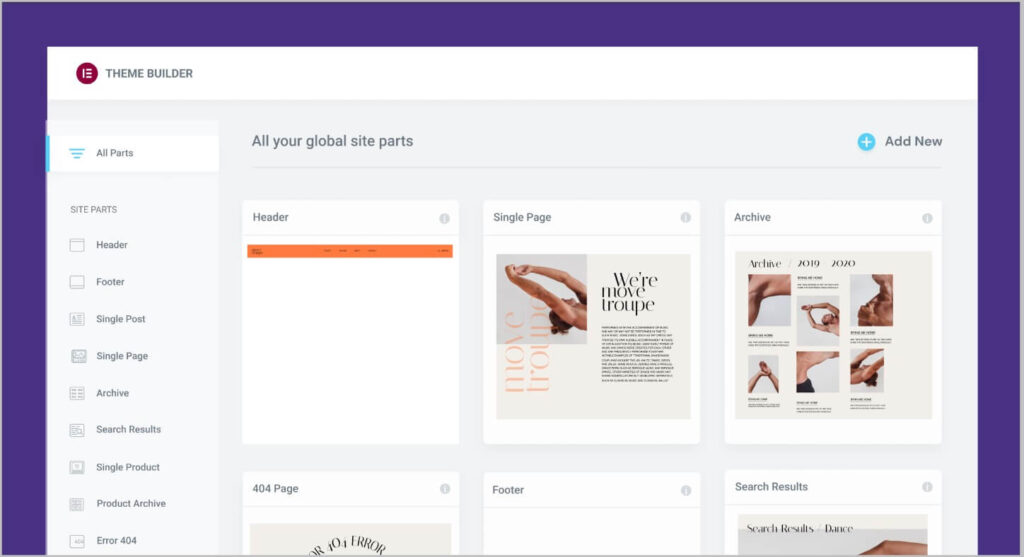The height and width of the screenshot is (557, 1024).
Task: Open the Single Page template thumbnail
Action: [593, 336]
